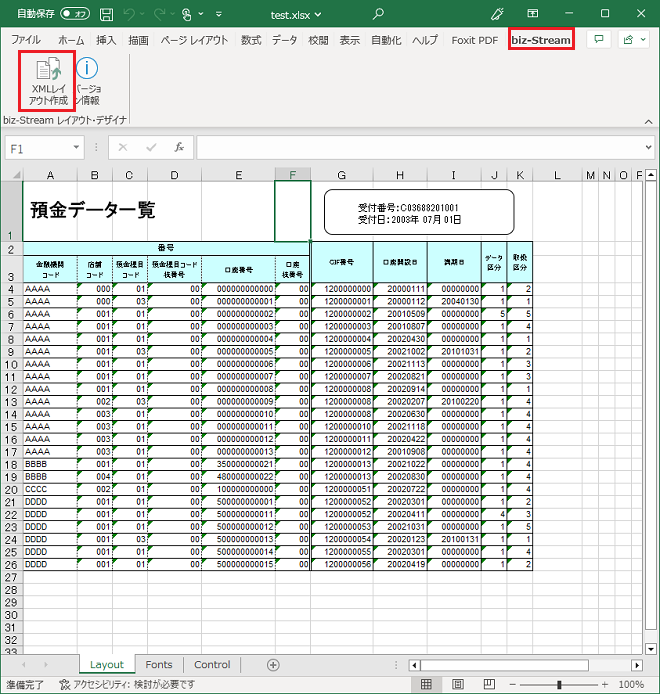Switch to Page Break Preview icon
The width and height of the screenshot is (660, 694).
tap(489, 684)
